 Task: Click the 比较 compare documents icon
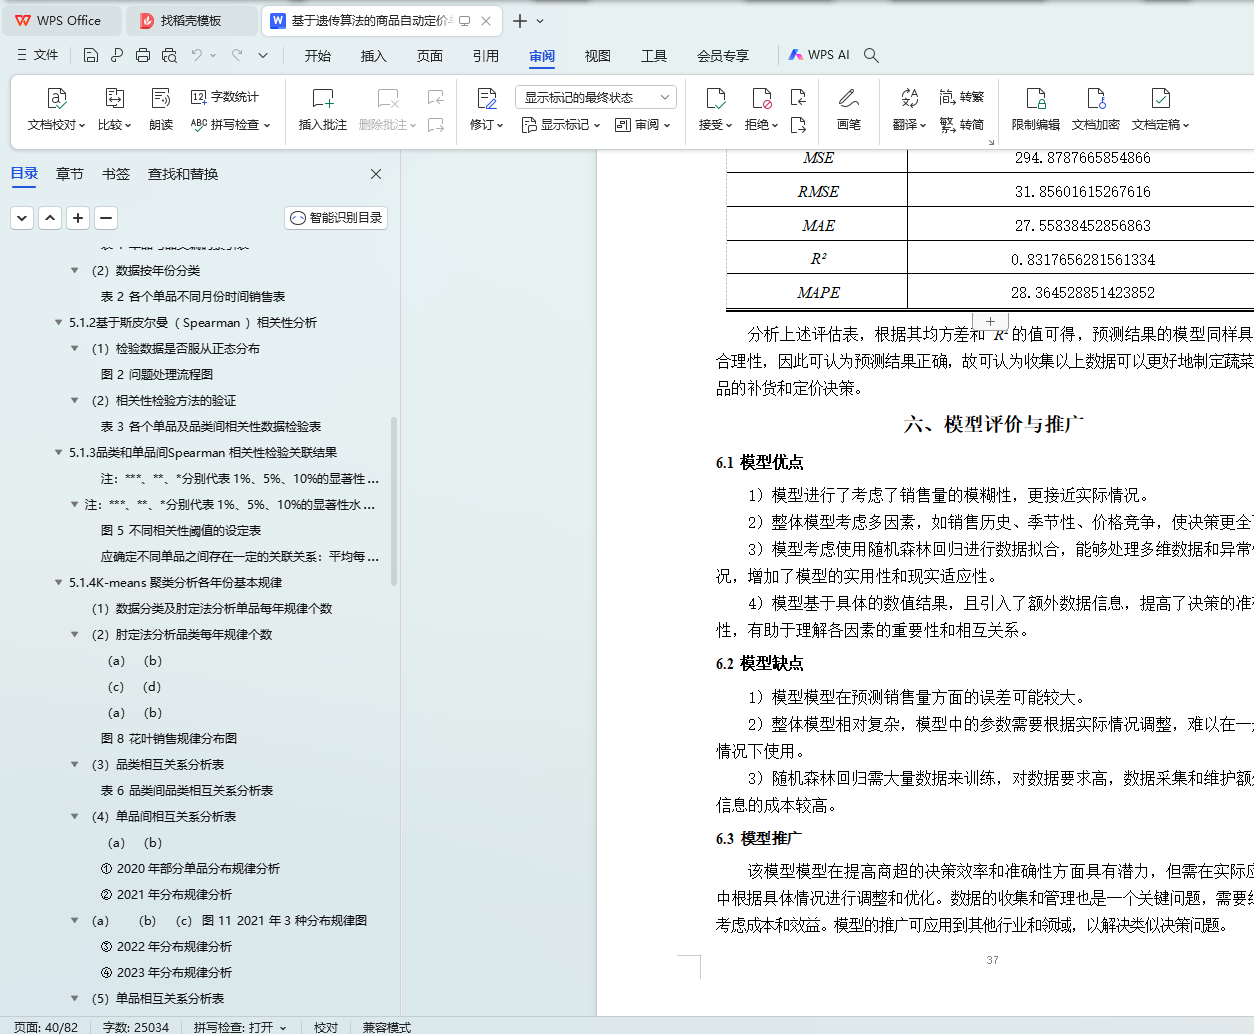coord(114,98)
